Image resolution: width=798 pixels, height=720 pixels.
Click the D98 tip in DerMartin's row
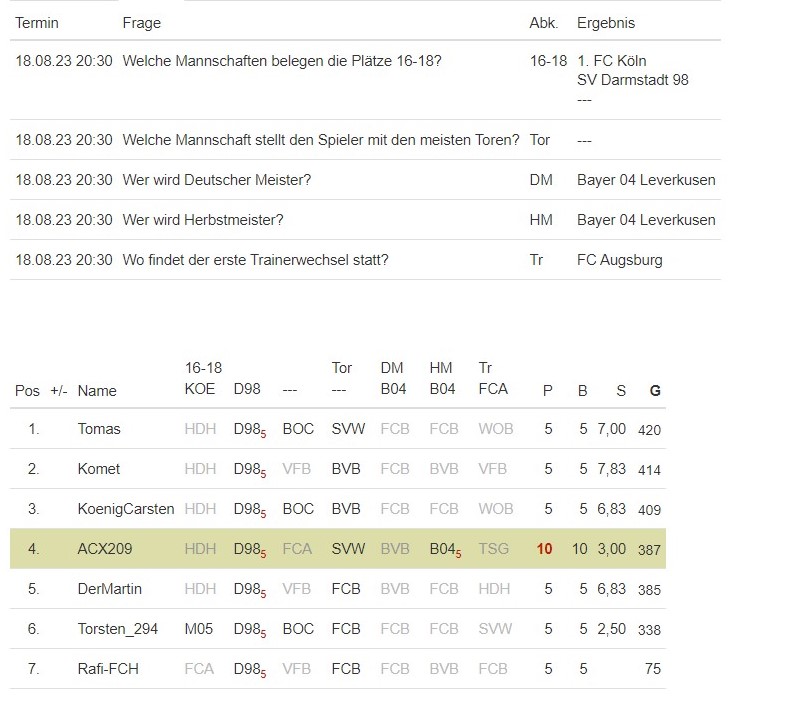[x=249, y=590]
